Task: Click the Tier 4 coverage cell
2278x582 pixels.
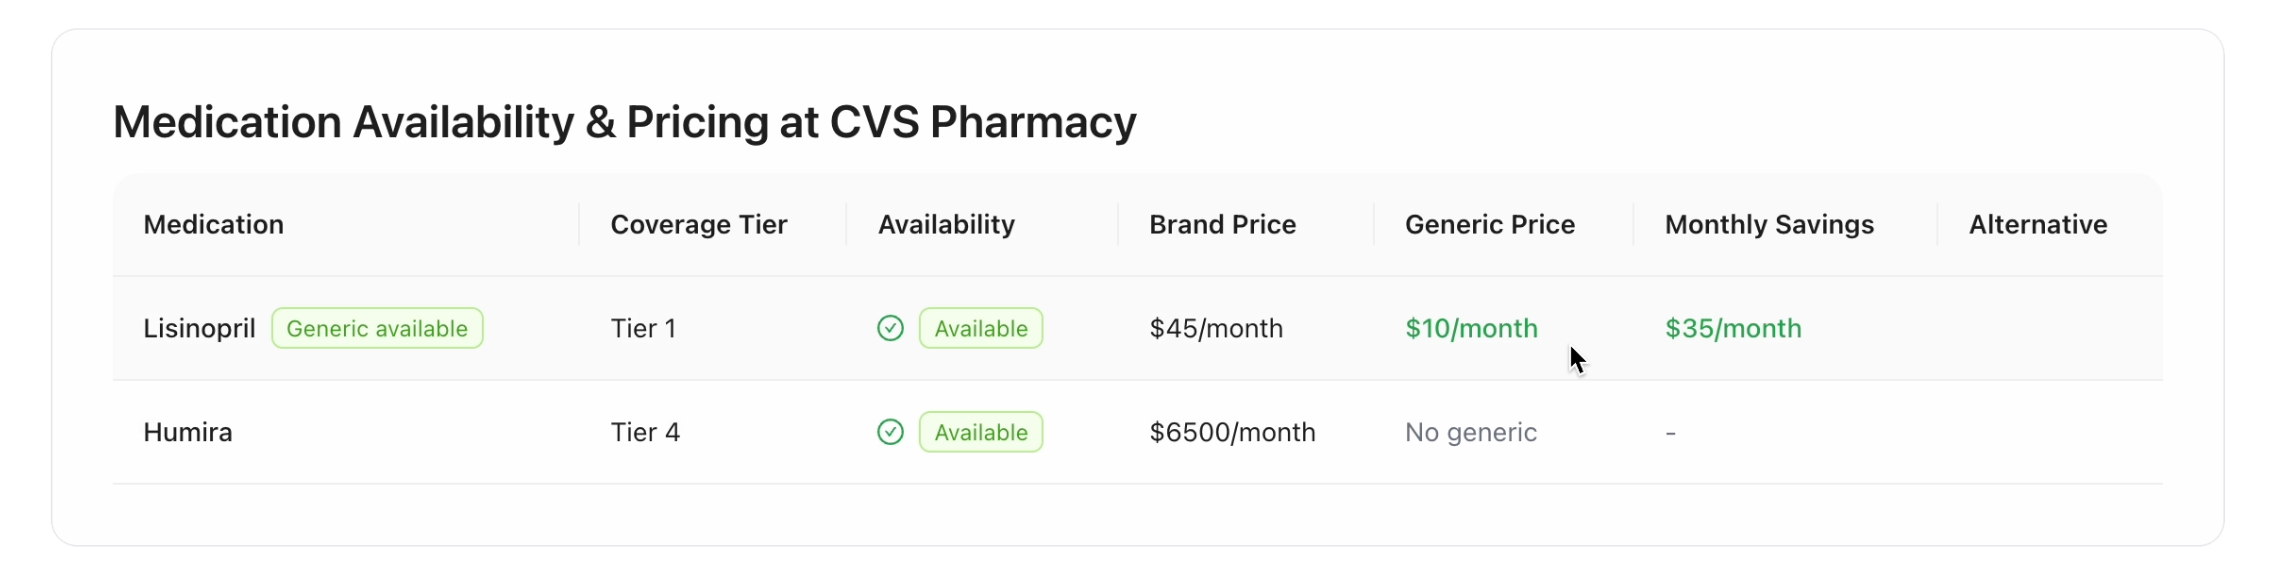Action: [645, 432]
